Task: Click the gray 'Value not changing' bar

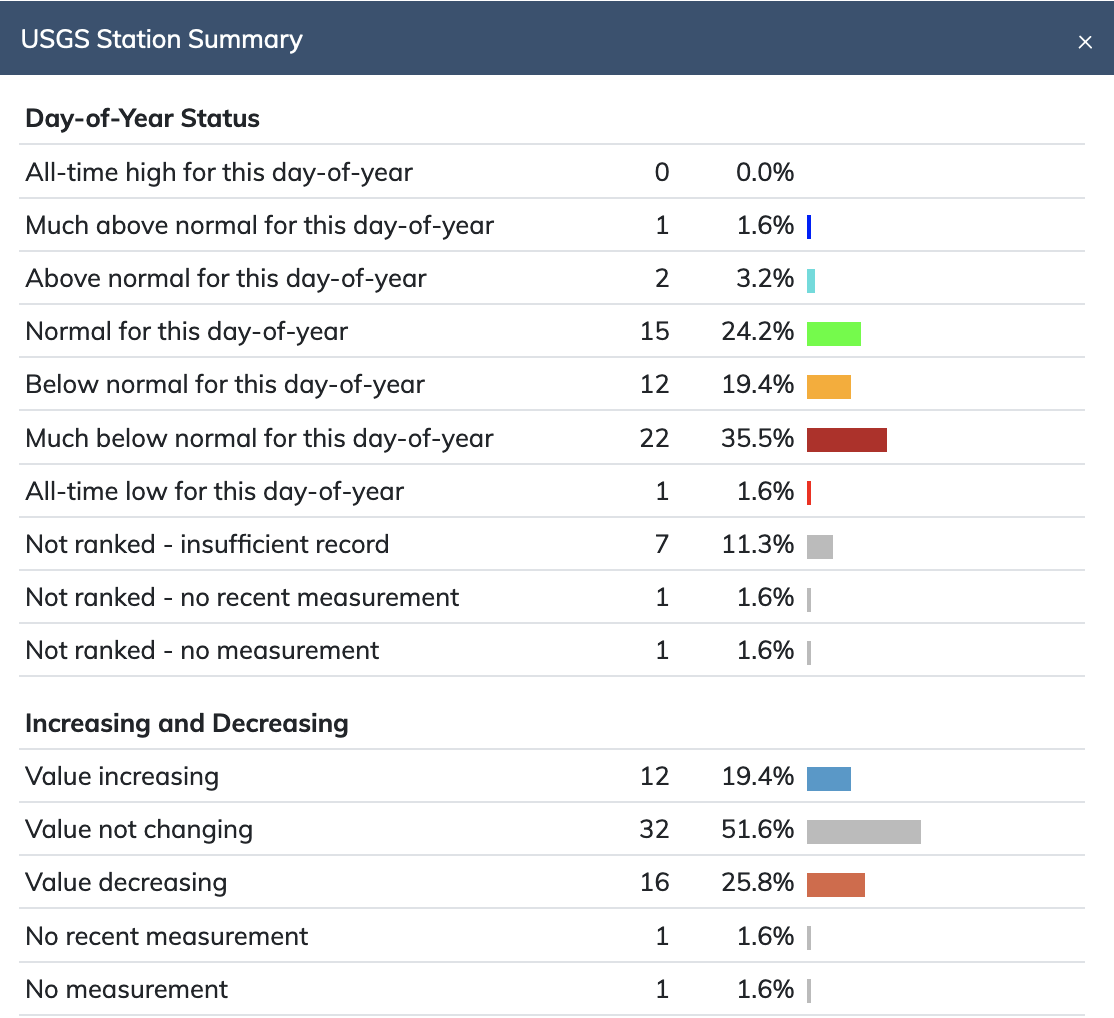Action: pos(864,831)
